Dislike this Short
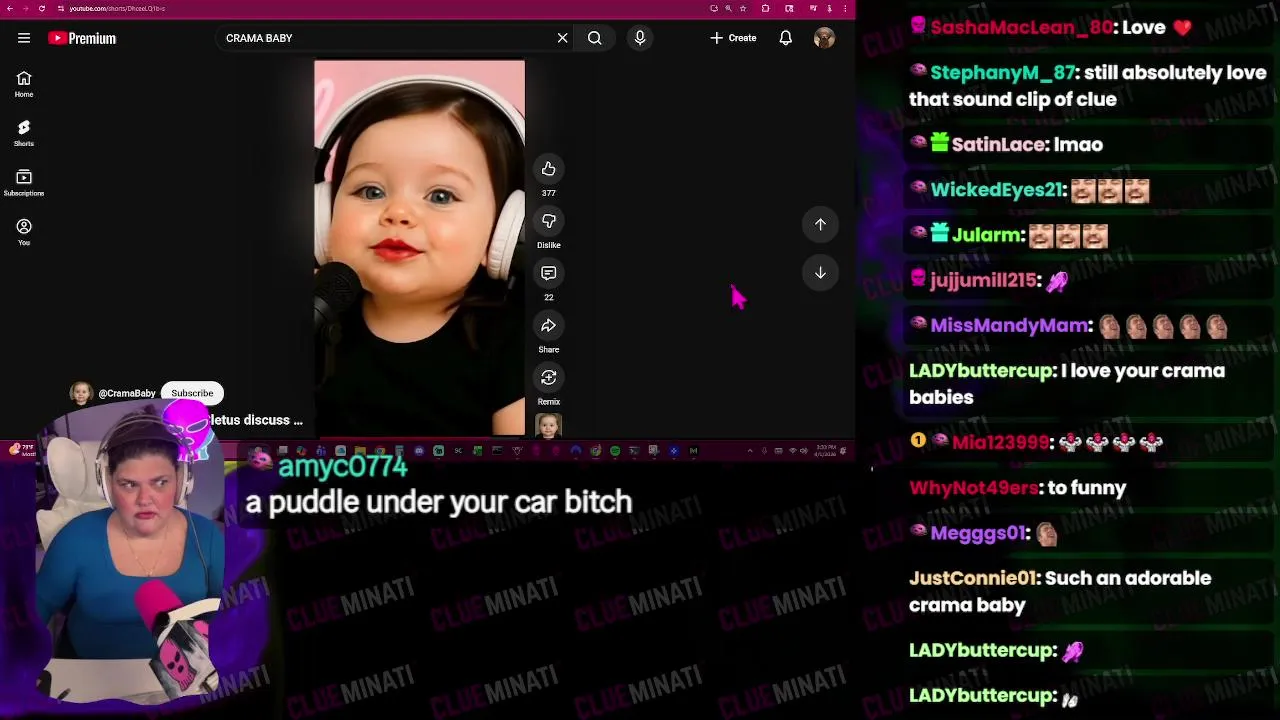The width and height of the screenshot is (1280, 720). pos(548,221)
